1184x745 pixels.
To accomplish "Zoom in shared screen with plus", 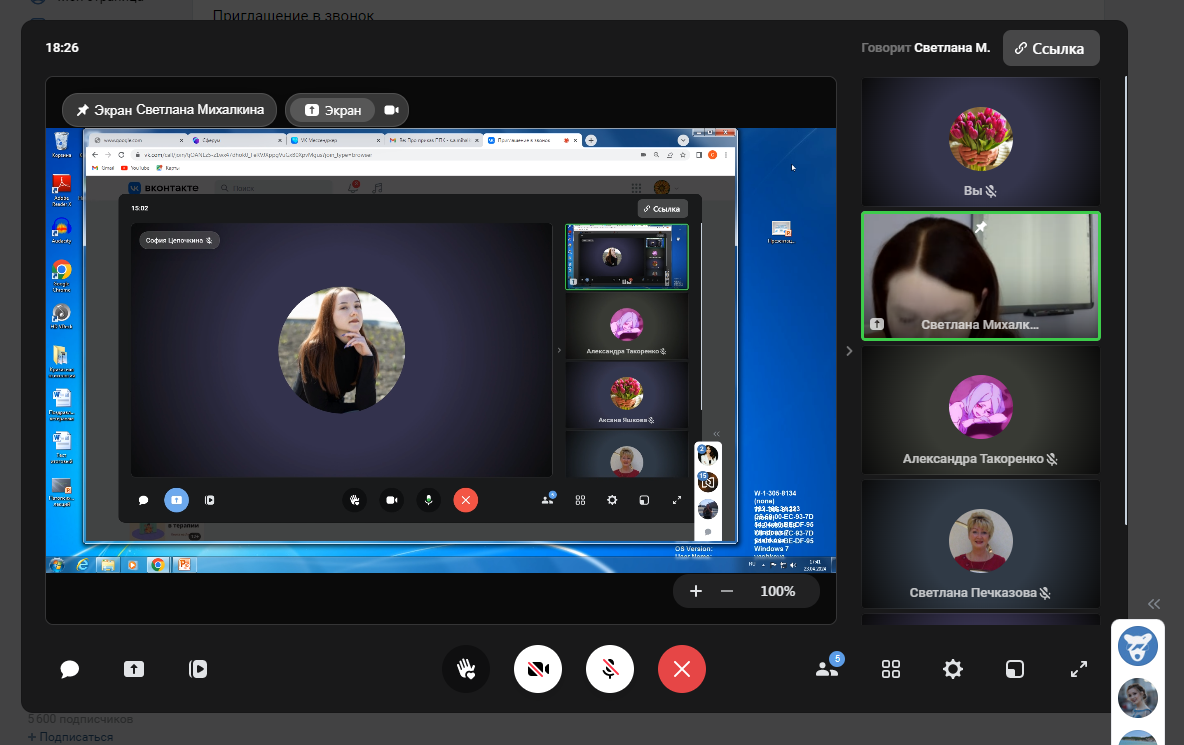I will pyautogui.click(x=696, y=591).
